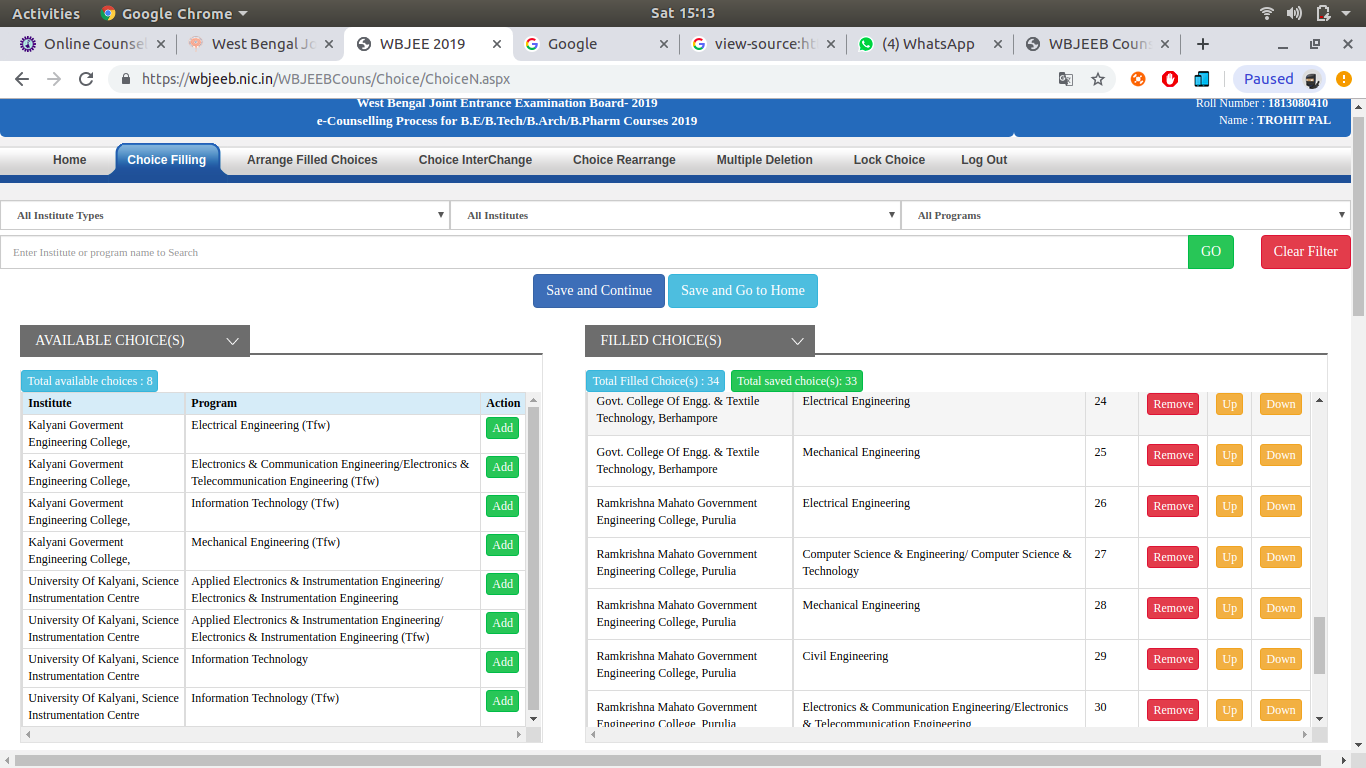Add Kalyani Electrical Engineering (Tfw) choice
1366x768 pixels.
(x=502, y=428)
